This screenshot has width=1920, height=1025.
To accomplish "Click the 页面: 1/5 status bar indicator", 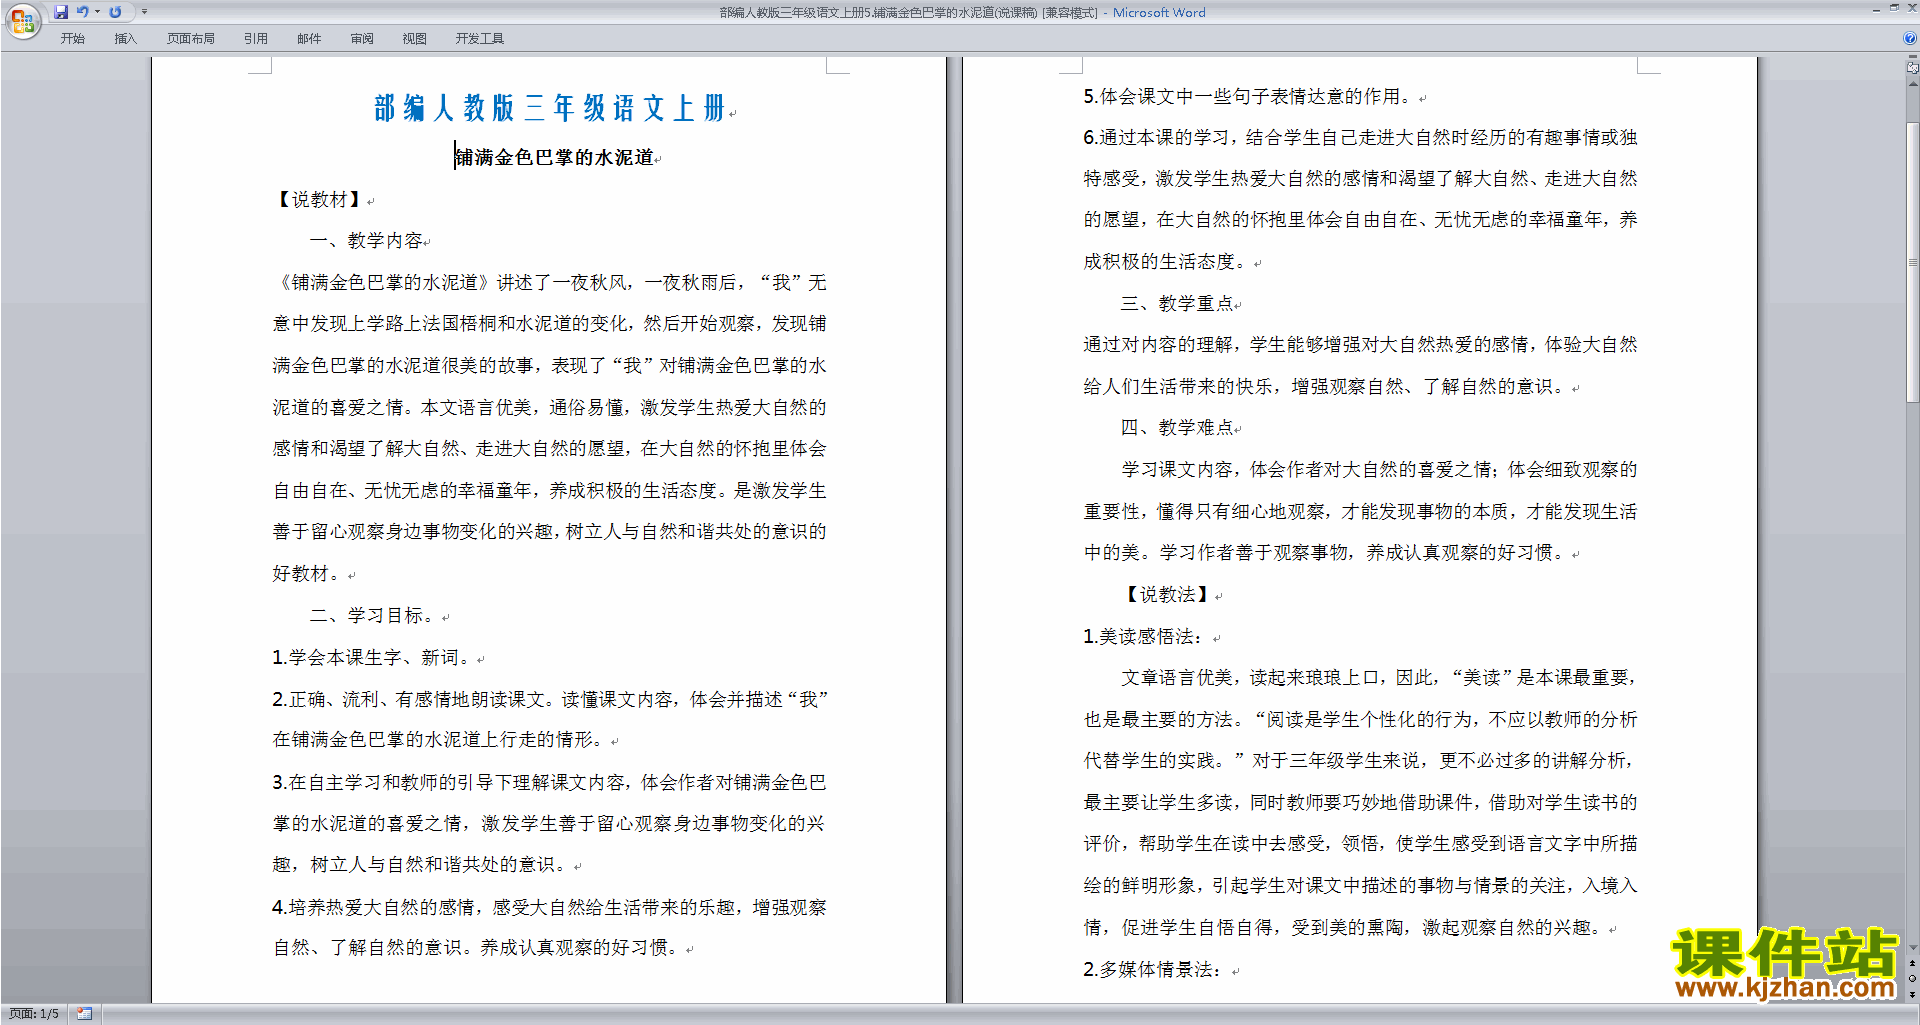I will coord(34,1014).
